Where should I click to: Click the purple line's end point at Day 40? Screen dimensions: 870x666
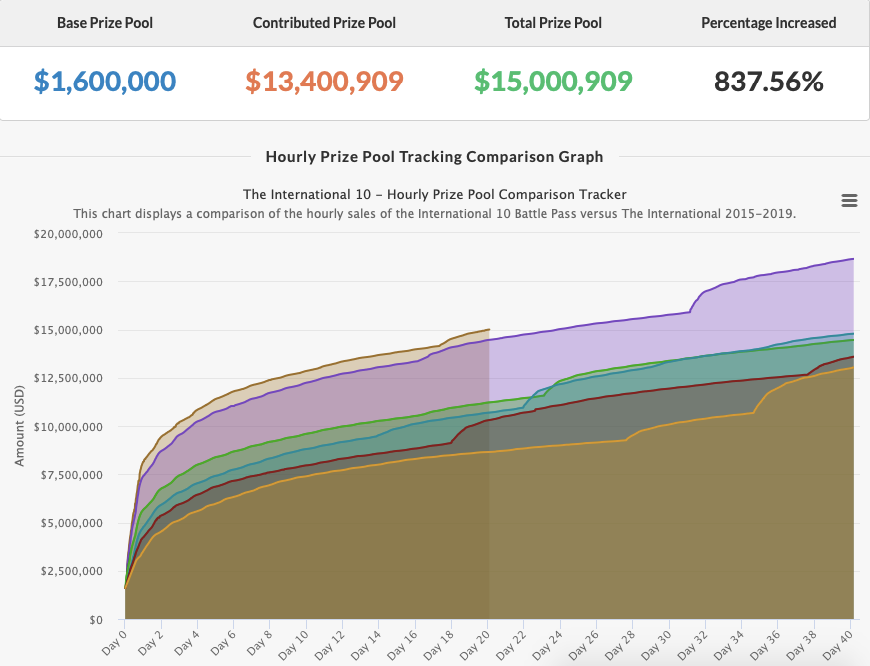coord(853,259)
